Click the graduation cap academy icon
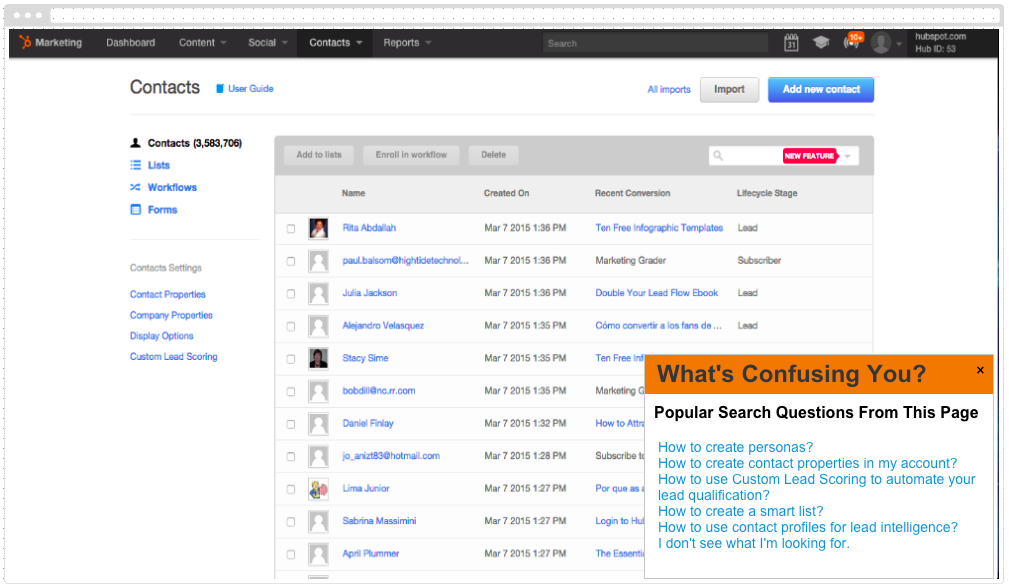Viewport: 1009px width, 586px height. coord(821,43)
